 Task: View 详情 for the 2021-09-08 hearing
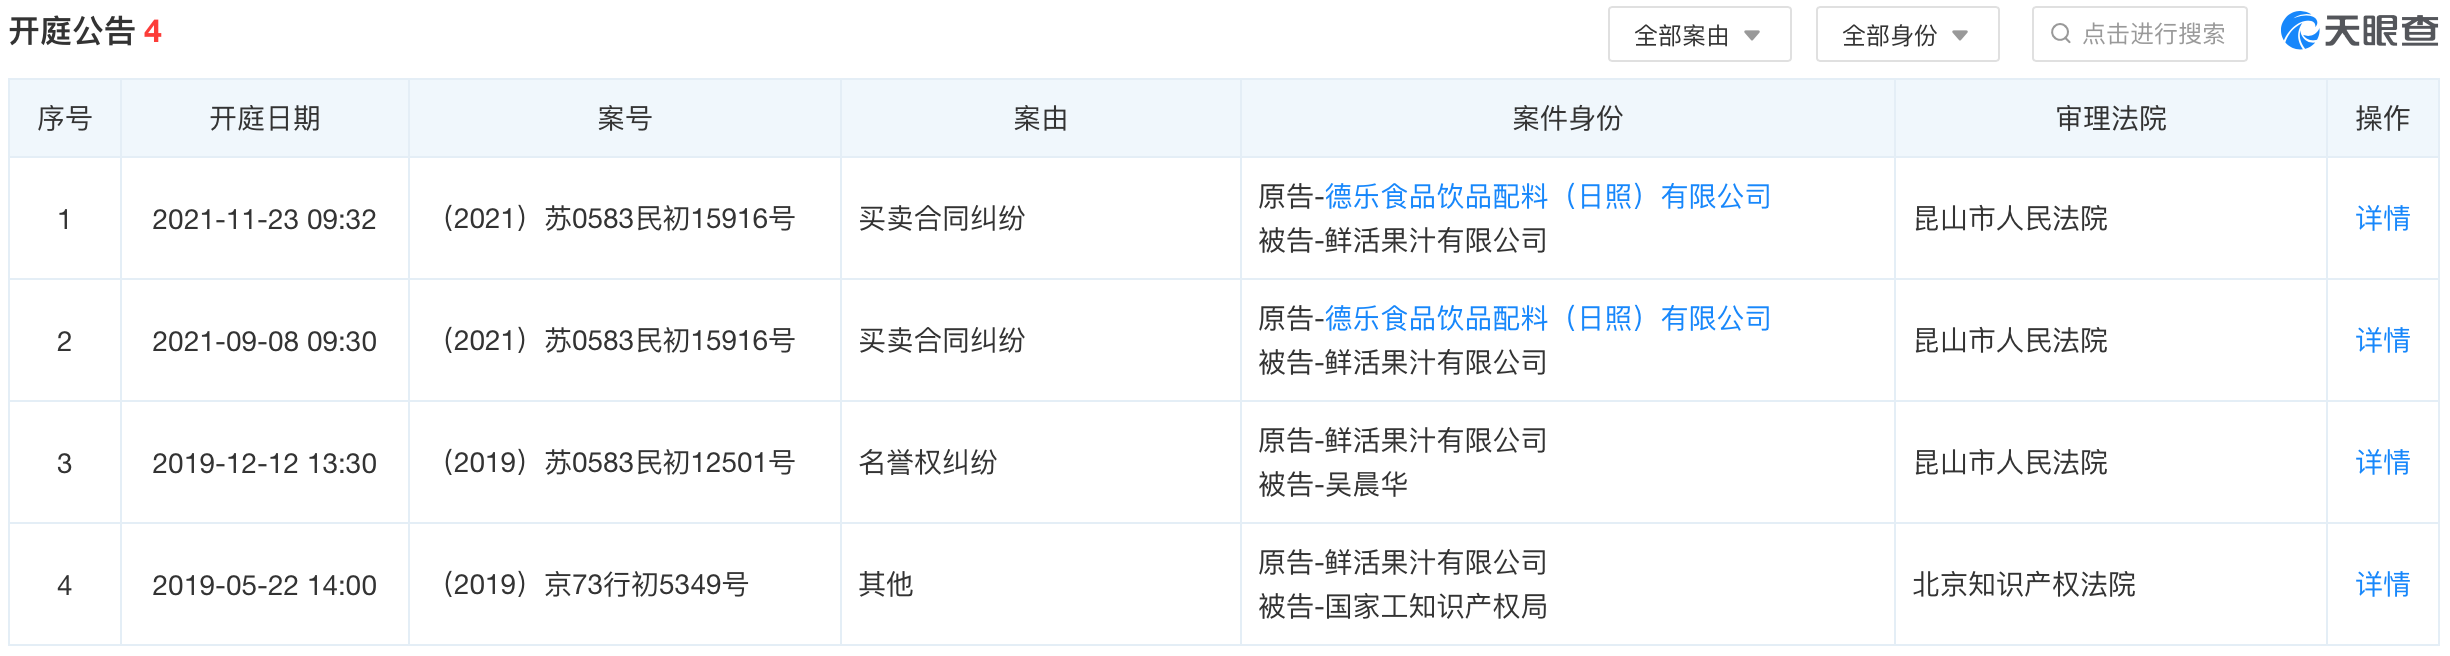(2382, 340)
